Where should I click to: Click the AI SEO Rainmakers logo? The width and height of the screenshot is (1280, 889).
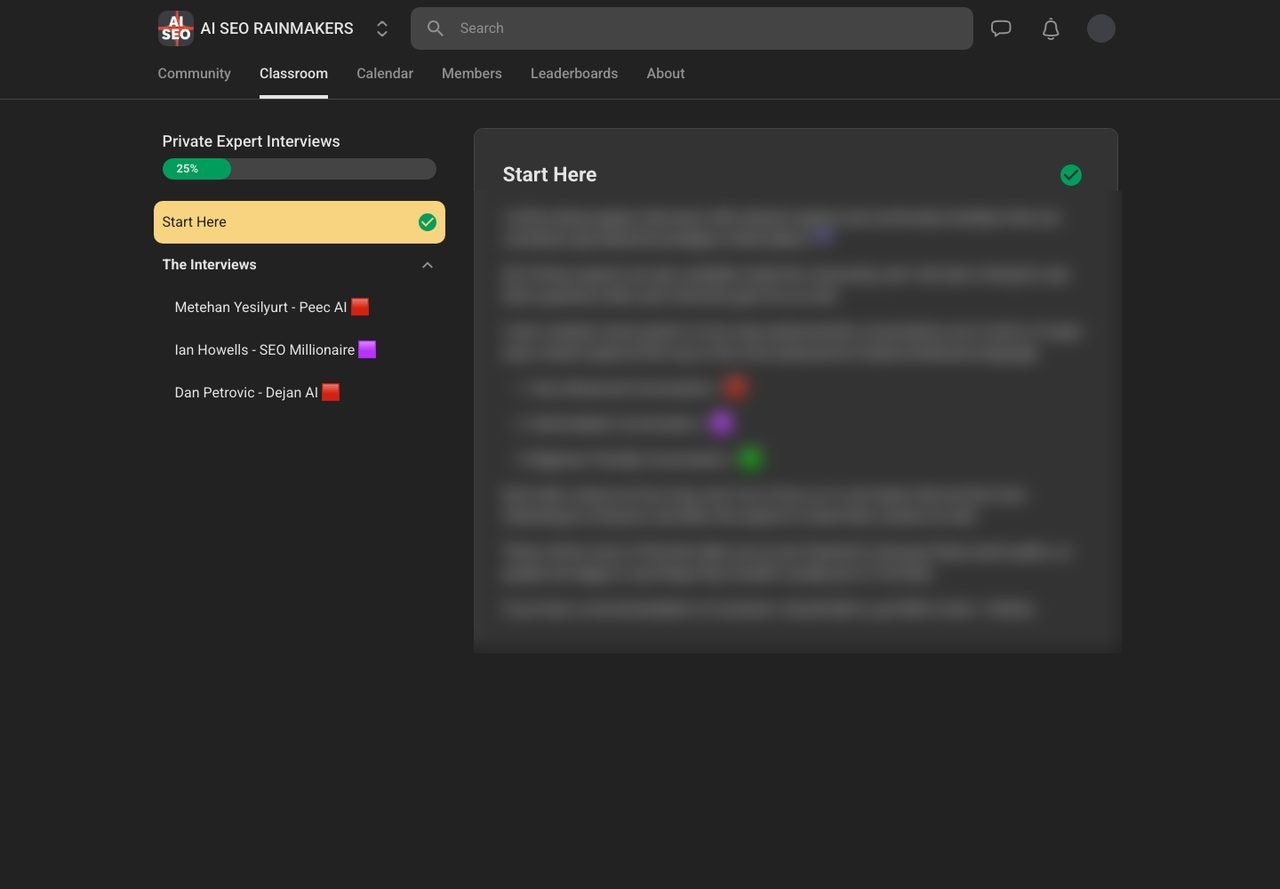176,28
